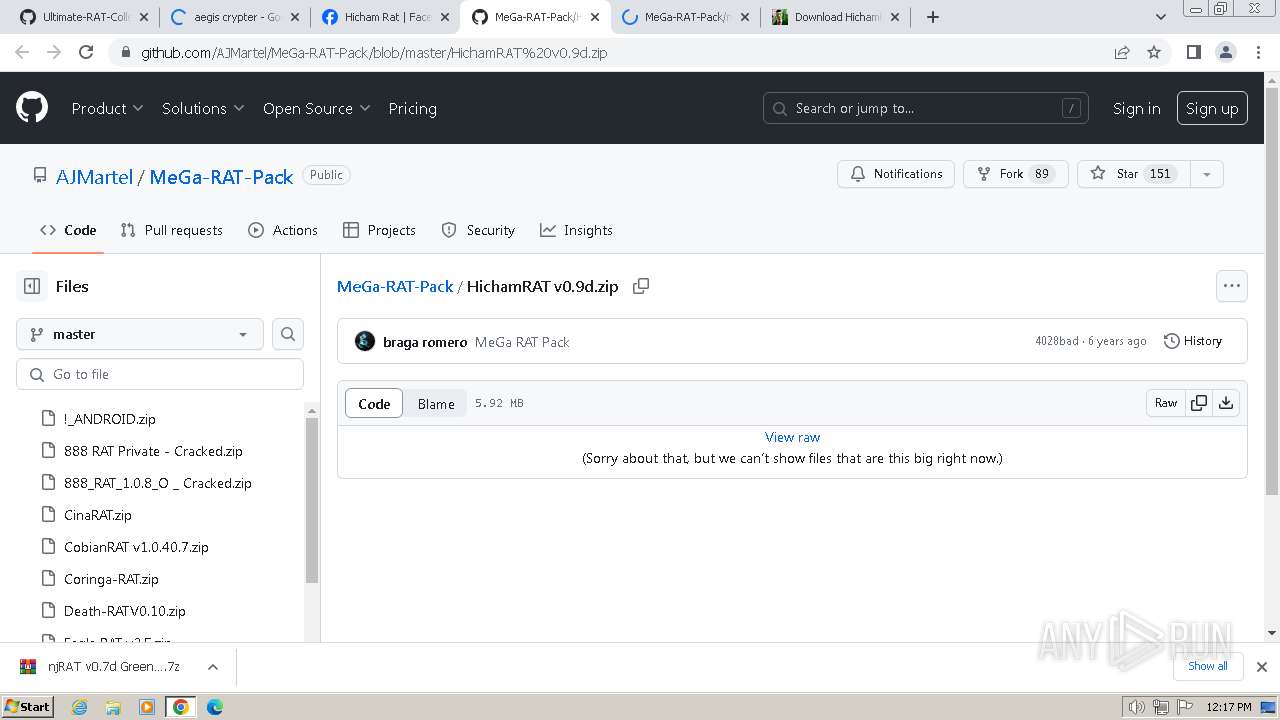Expand the Solutions menu
The width and height of the screenshot is (1280, 720).
click(x=203, y=108)
